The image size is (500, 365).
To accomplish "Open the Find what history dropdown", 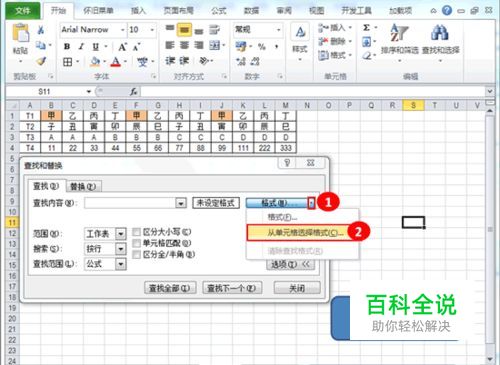I will coord(181,203).
